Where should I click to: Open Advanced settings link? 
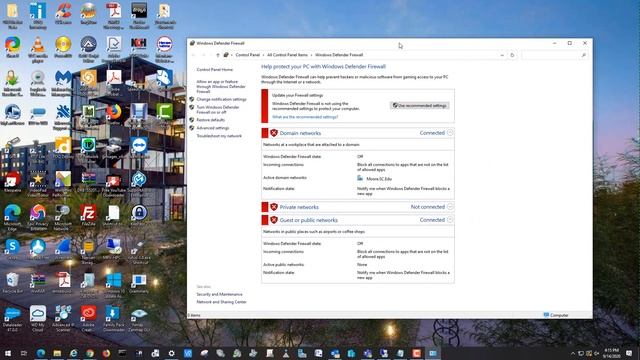coord(213,128)
